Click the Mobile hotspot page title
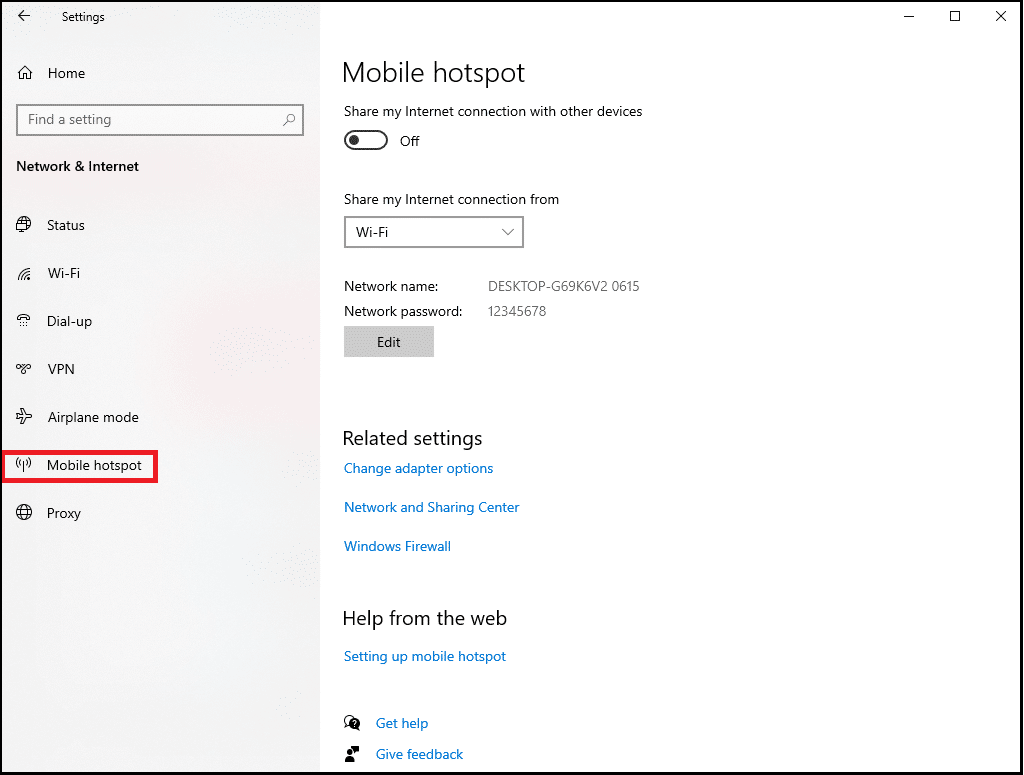Viewport: 1024px width, 775px height. click(x=433, y=72)
